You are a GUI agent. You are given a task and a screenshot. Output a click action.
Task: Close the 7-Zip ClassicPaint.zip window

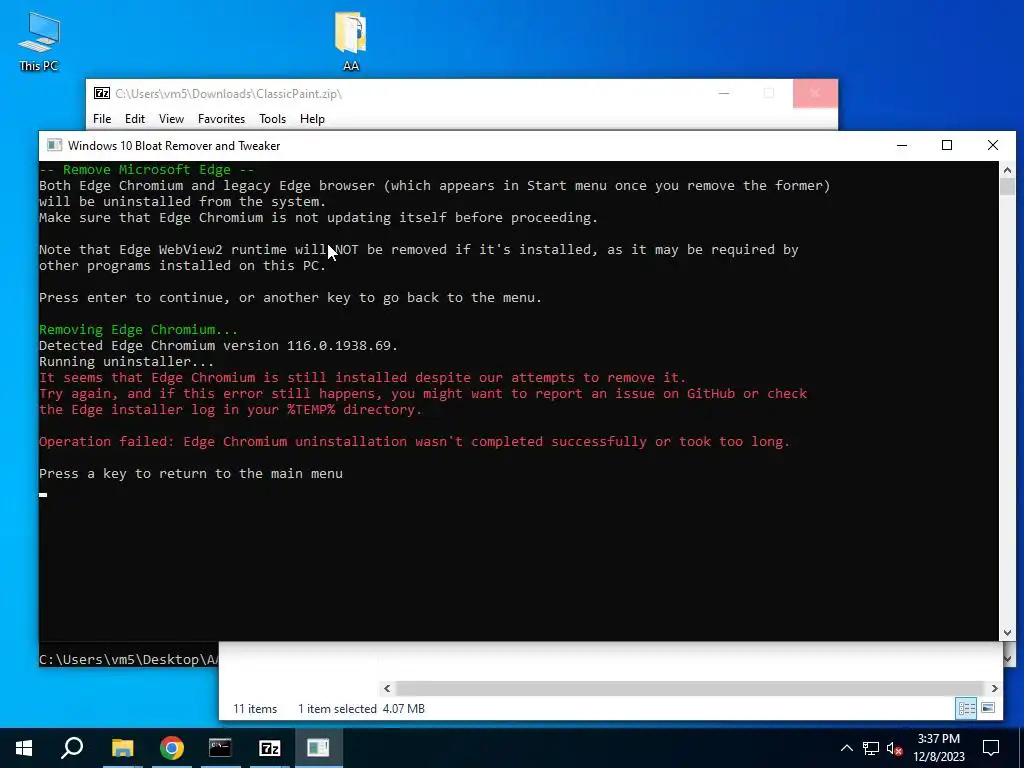pyautogui.click(x=815, y=93)
